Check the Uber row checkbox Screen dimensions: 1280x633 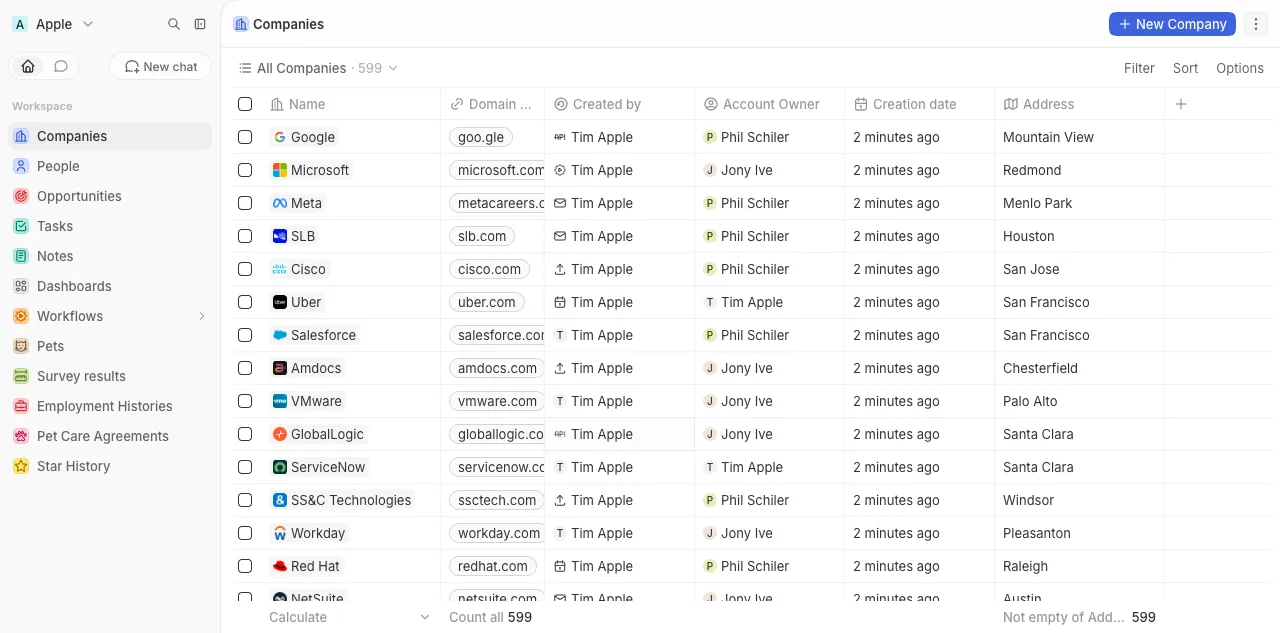245,302
